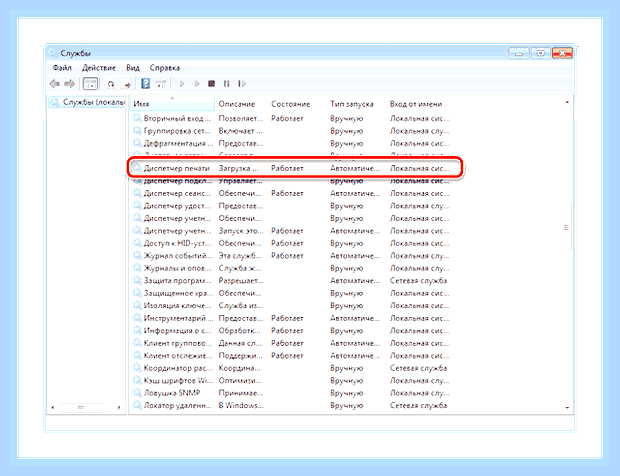
Task: Click the gear icon of Локатор удаленн...
Action: [137, 406]
